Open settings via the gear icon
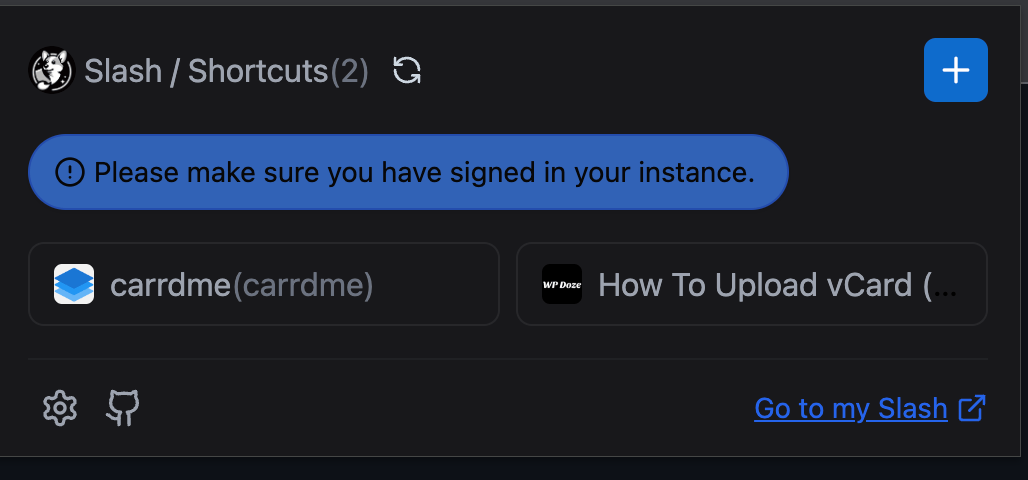This screenshot has width=1028, height=480. (60, 408)
